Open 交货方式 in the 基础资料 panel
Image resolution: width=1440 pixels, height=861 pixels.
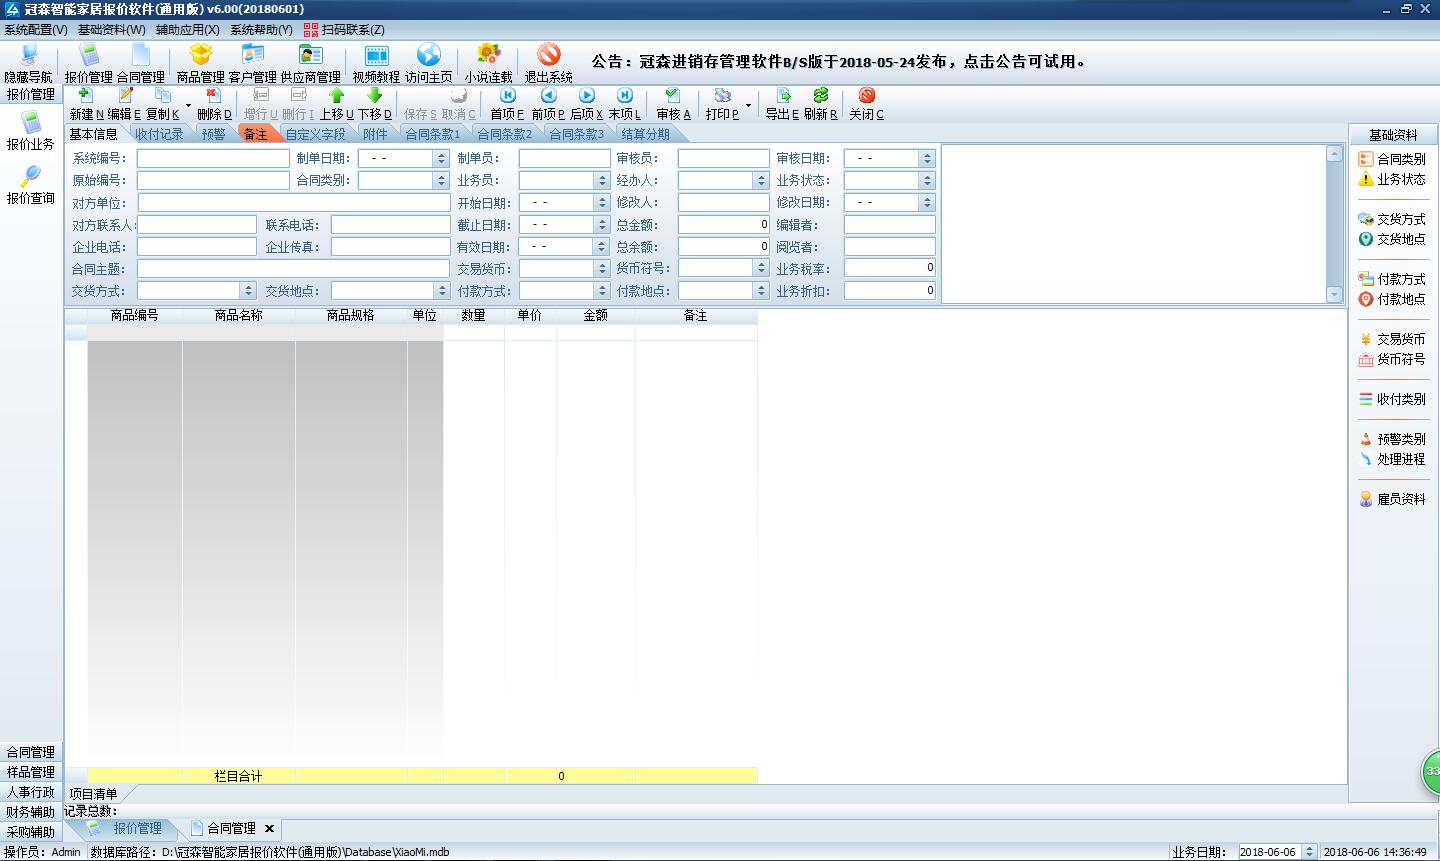(x=1392, y=219)
